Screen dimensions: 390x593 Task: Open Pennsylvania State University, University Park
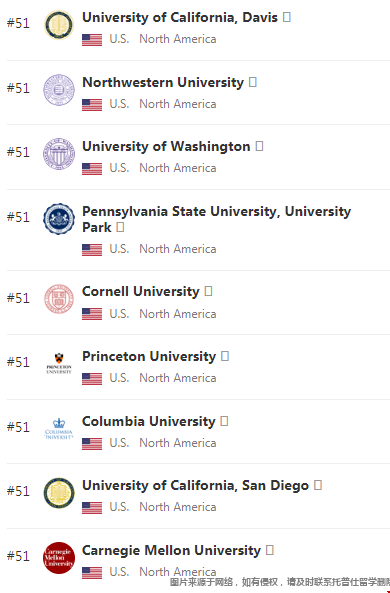coord(216,219)
